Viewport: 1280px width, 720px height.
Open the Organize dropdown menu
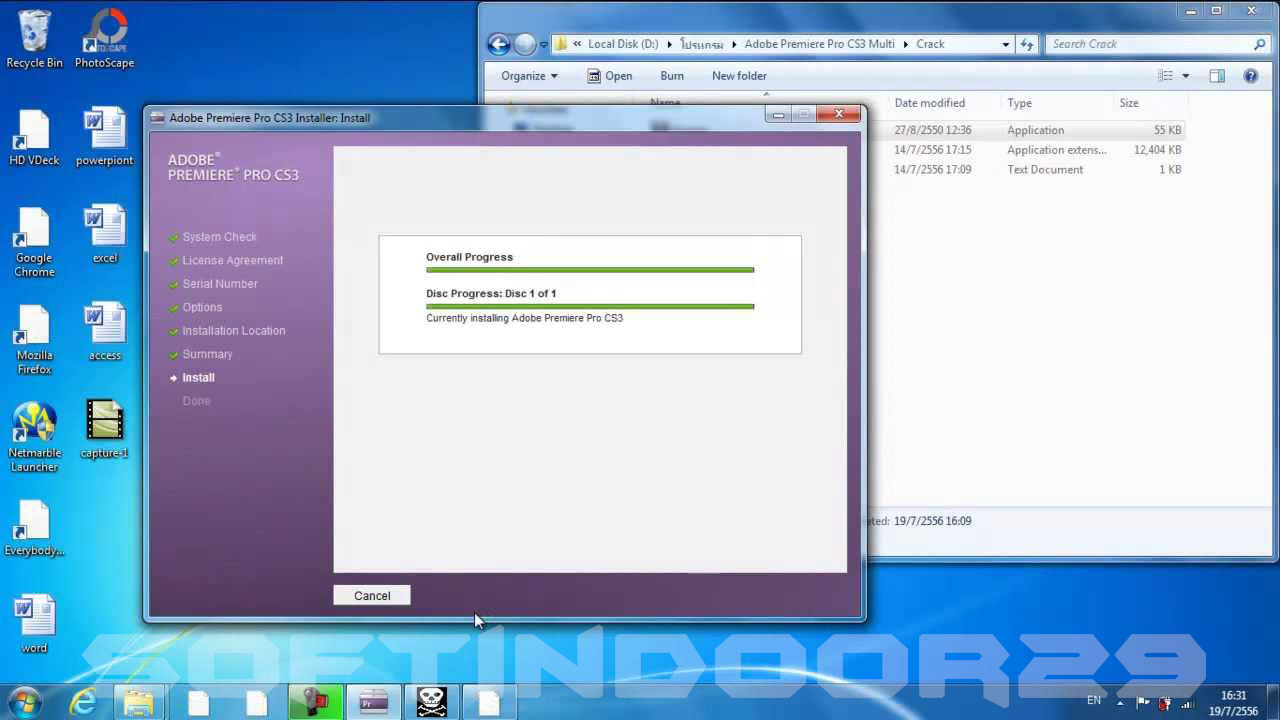coord(528,76)
